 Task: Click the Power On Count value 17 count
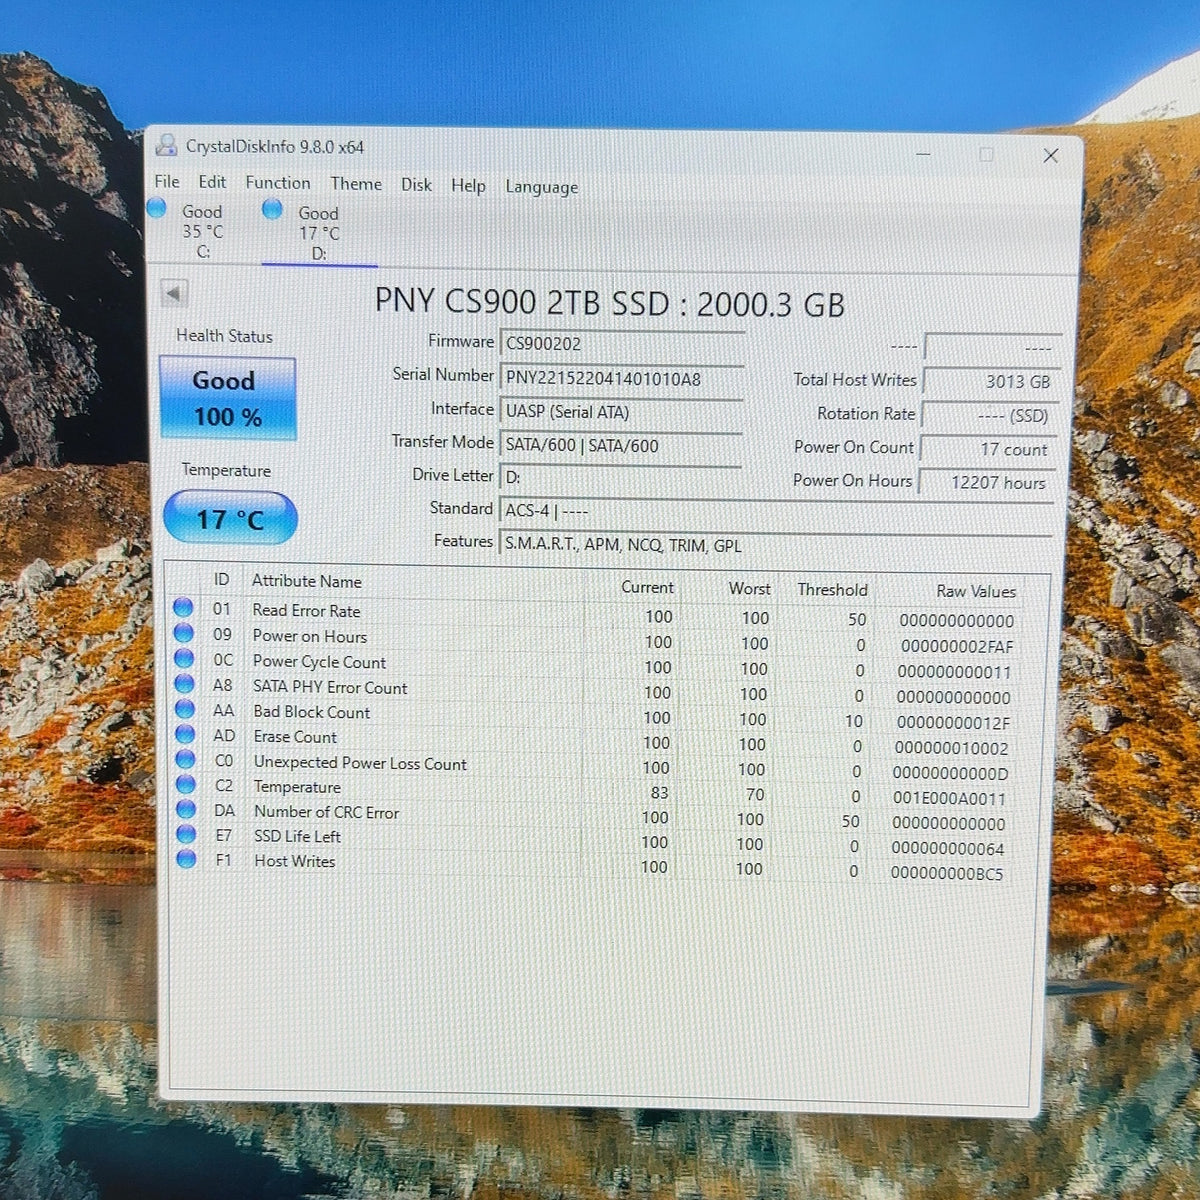point(986,449)
